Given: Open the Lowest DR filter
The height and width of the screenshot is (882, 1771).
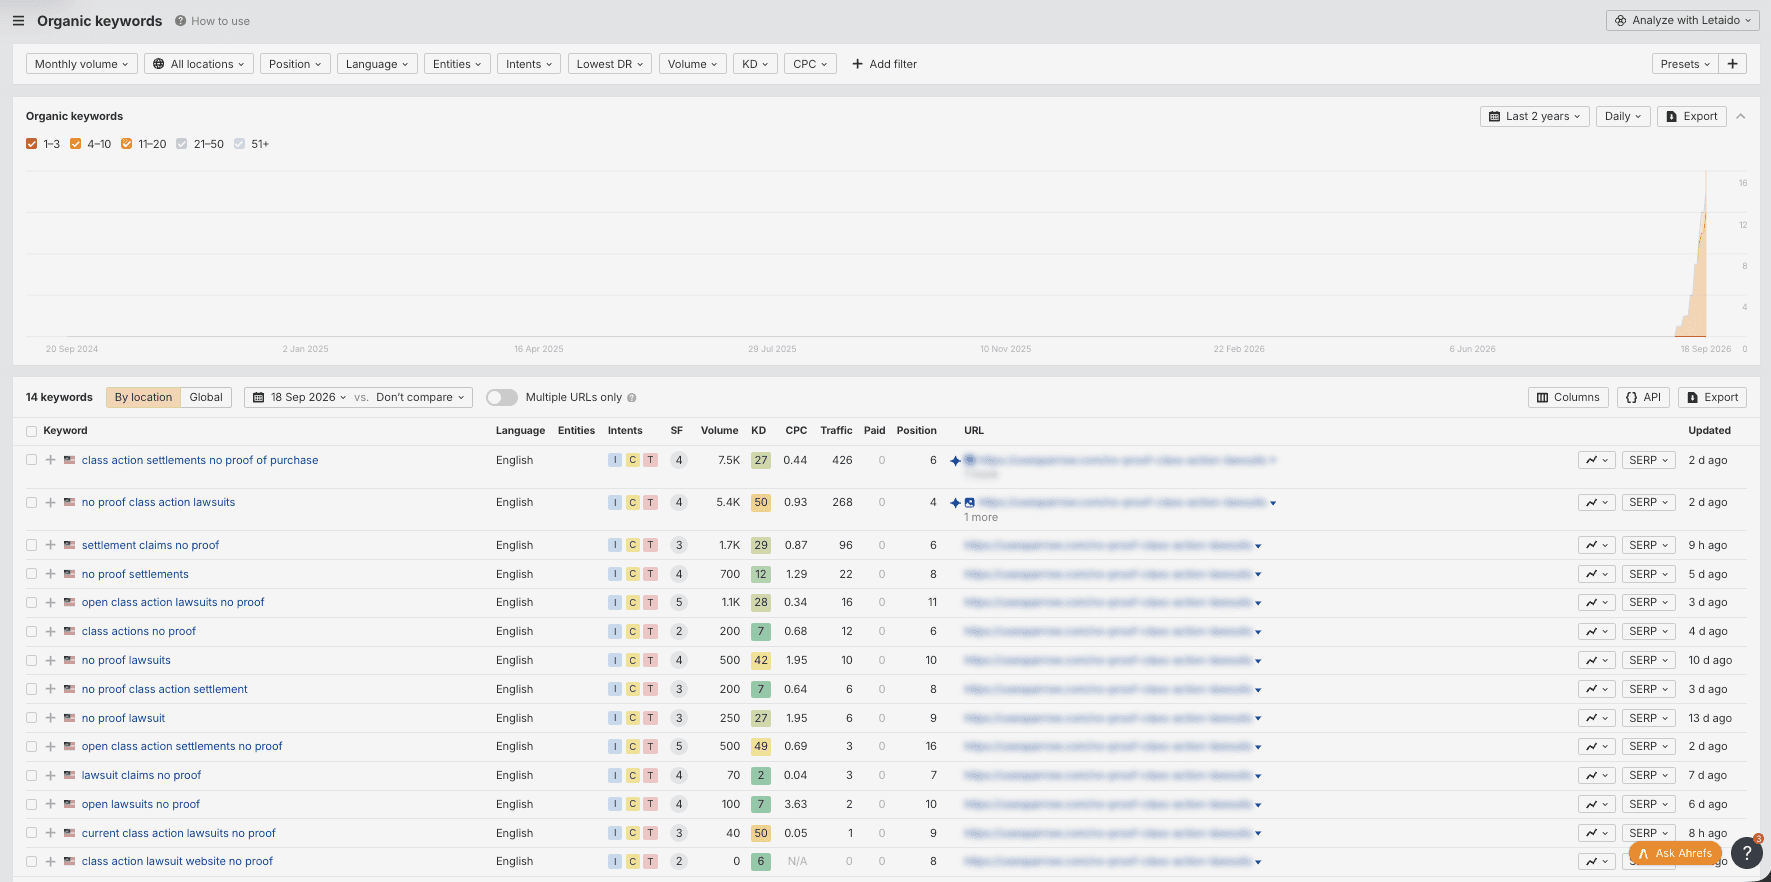Looking at the screenshot, I should pyautogui.click(x=610, y=64).
